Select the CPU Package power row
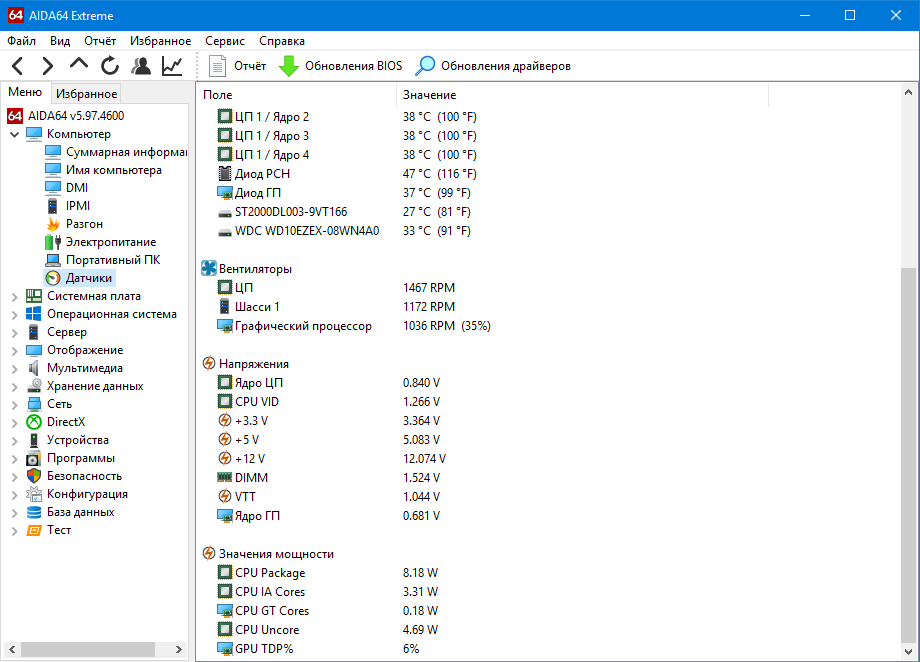This screenshot has height=662, width=920. pyautogui.click(x=270, y=573)
